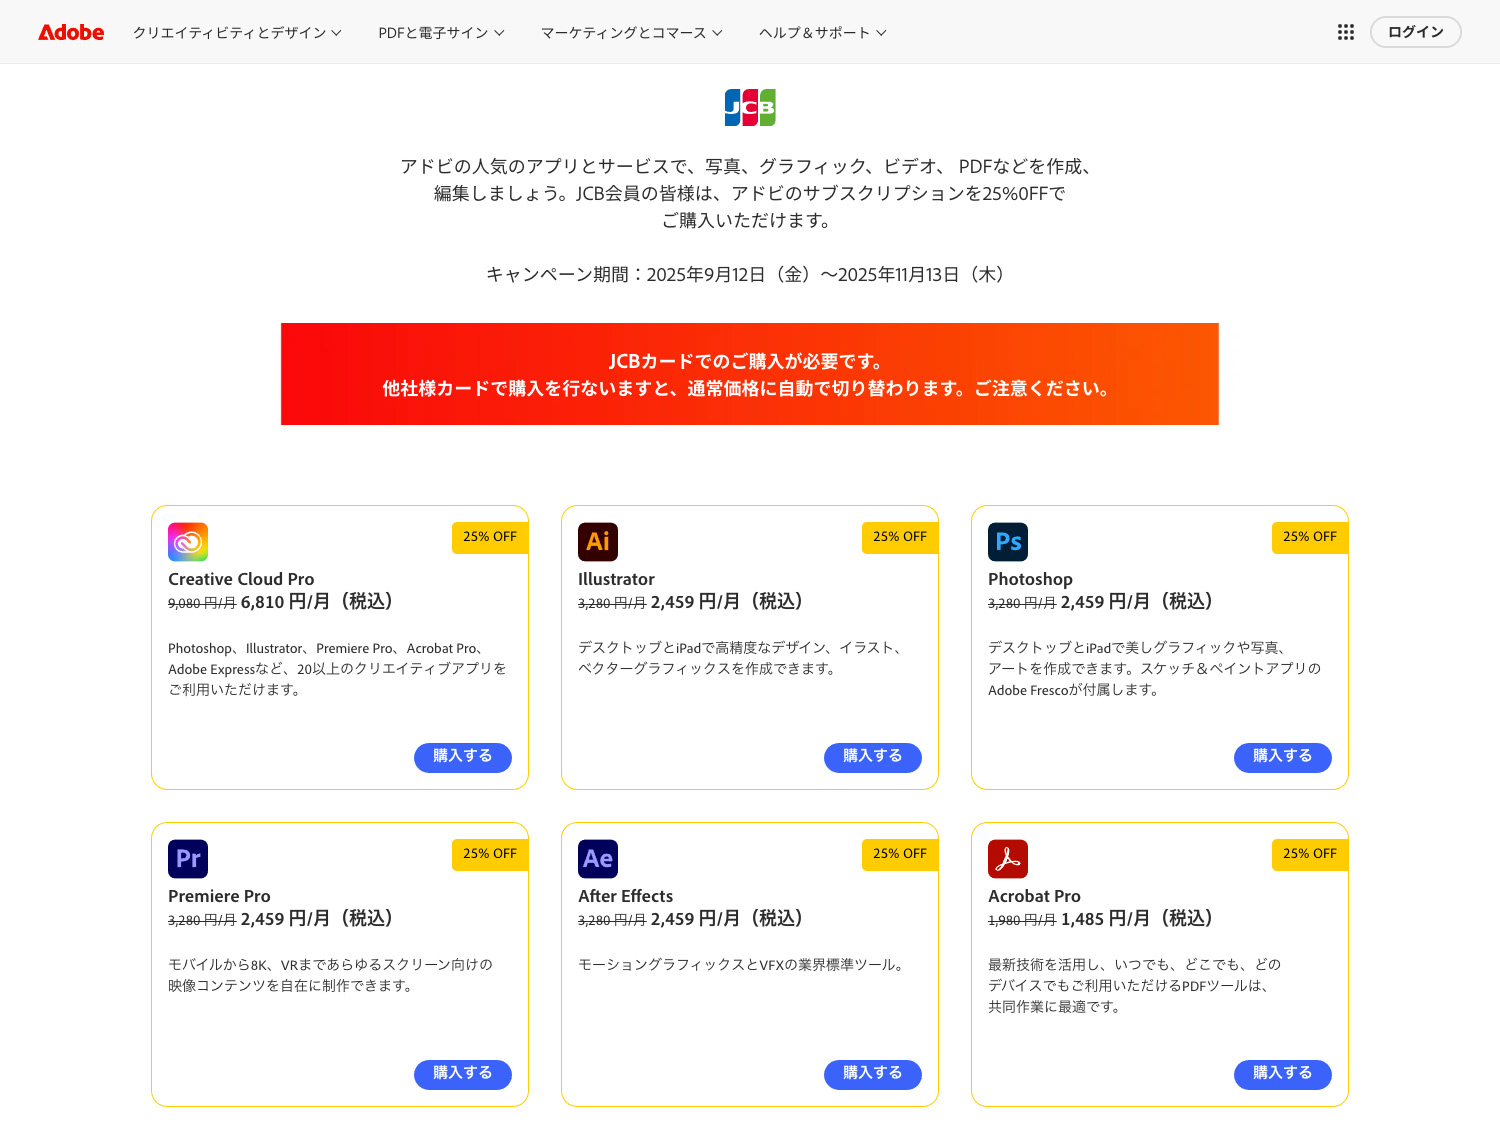This screenshot has width=1500, height=1124.
Task: Expand ヘルプ＆サポート menu
Action: pyautogui.click(x=822, y=33)
